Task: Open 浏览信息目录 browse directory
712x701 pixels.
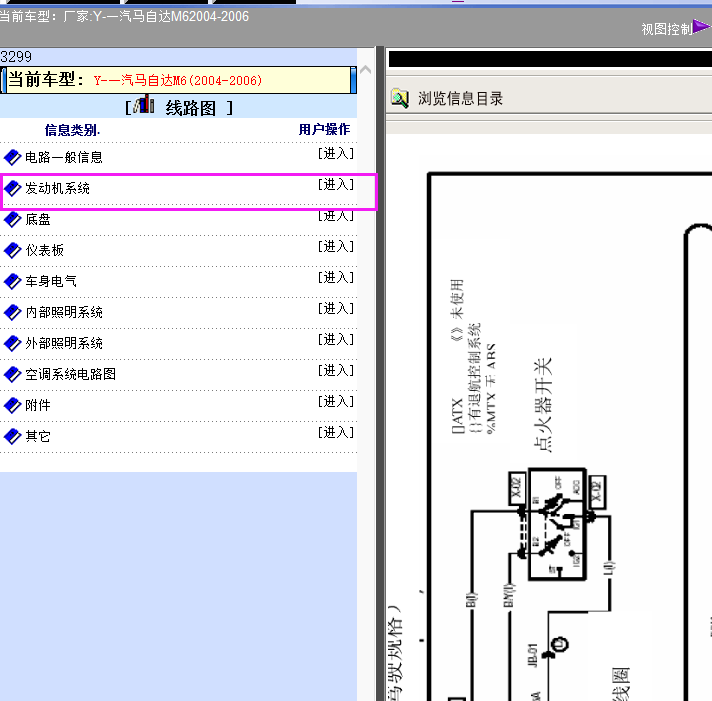Action: click(x=460, y=99)
